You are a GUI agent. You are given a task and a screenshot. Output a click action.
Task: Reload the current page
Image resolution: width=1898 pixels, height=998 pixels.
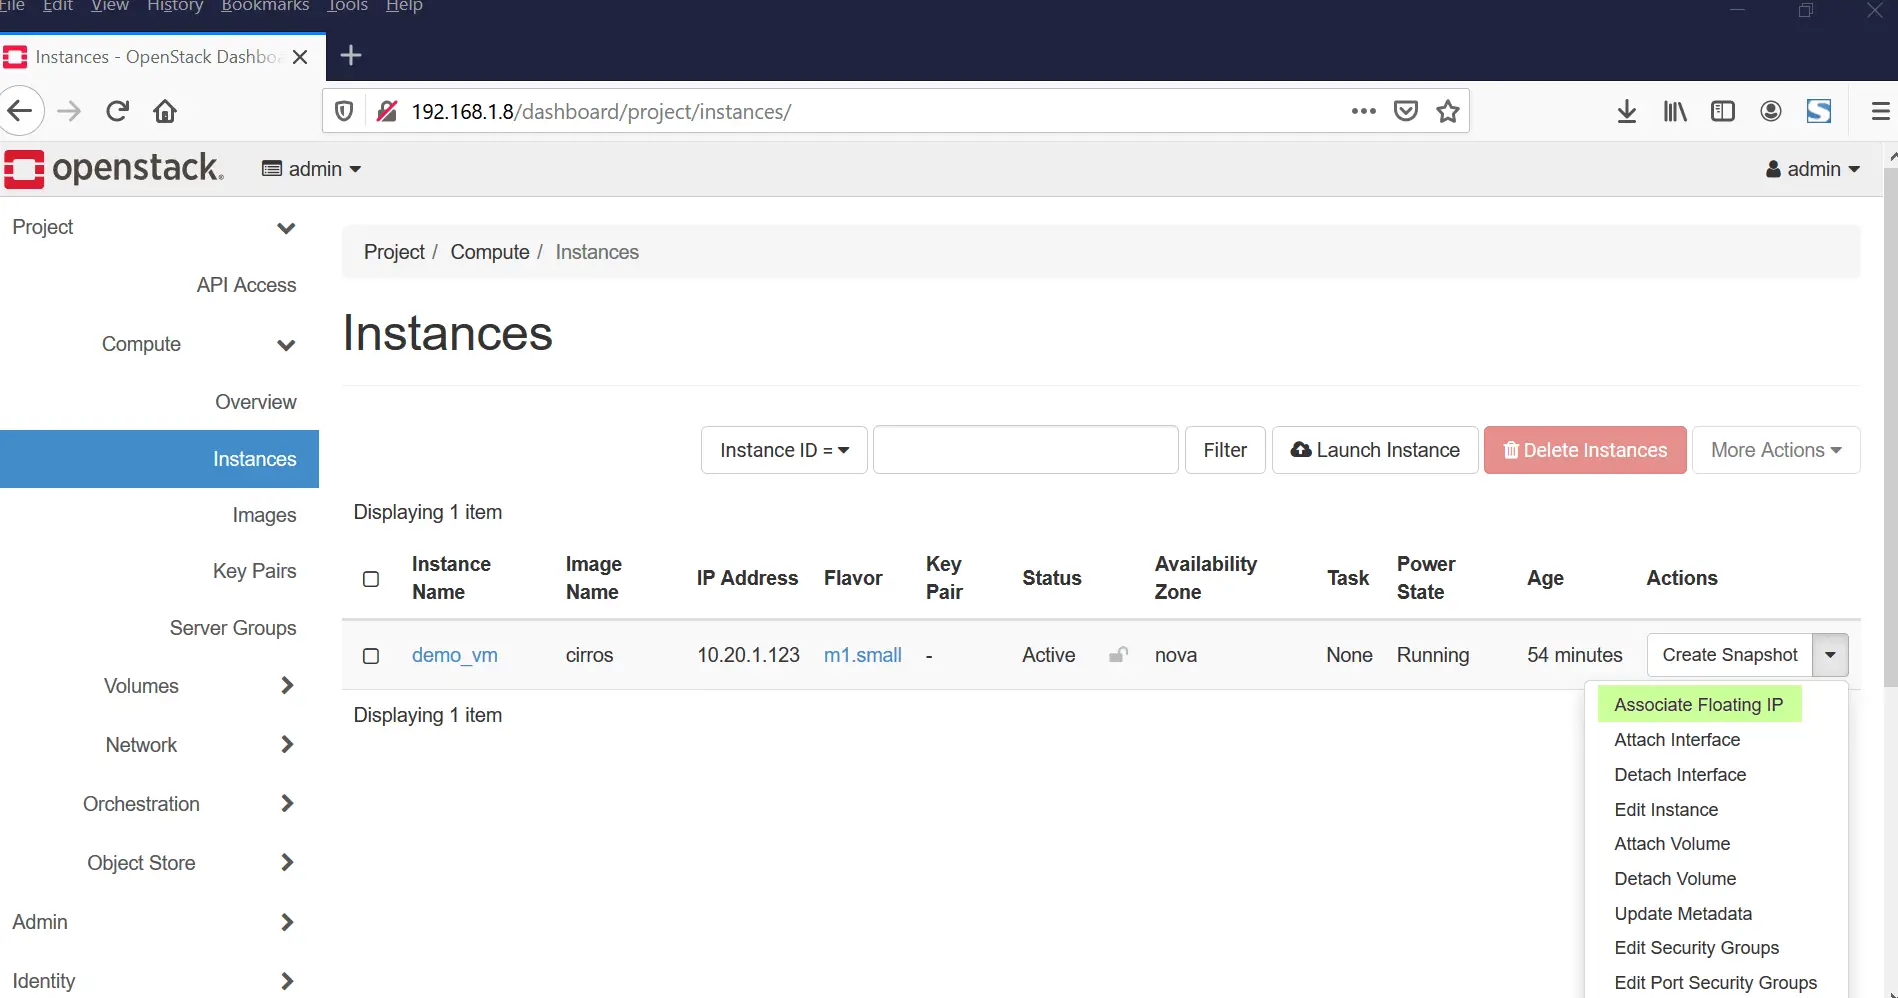(x=117, y=111)
